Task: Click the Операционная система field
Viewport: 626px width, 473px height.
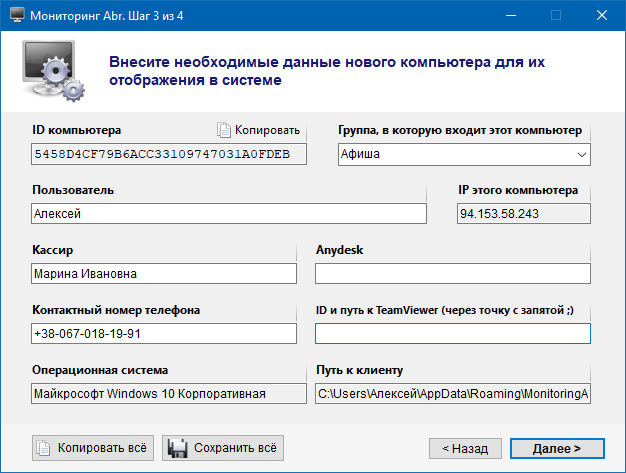Action: click(x=169, y=394)
